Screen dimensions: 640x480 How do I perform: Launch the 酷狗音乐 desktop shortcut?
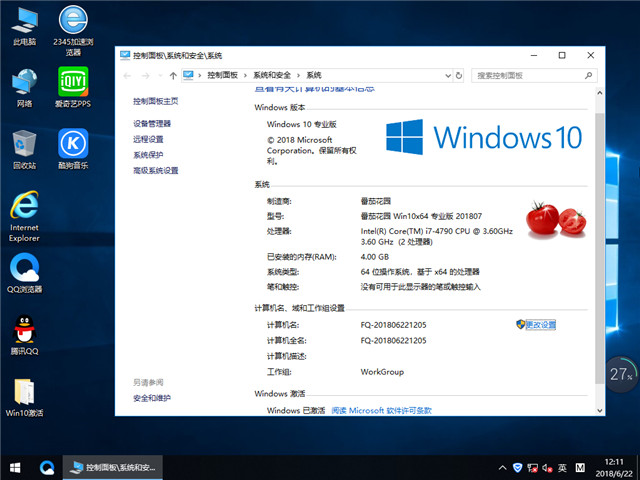[x=73, y=149]
